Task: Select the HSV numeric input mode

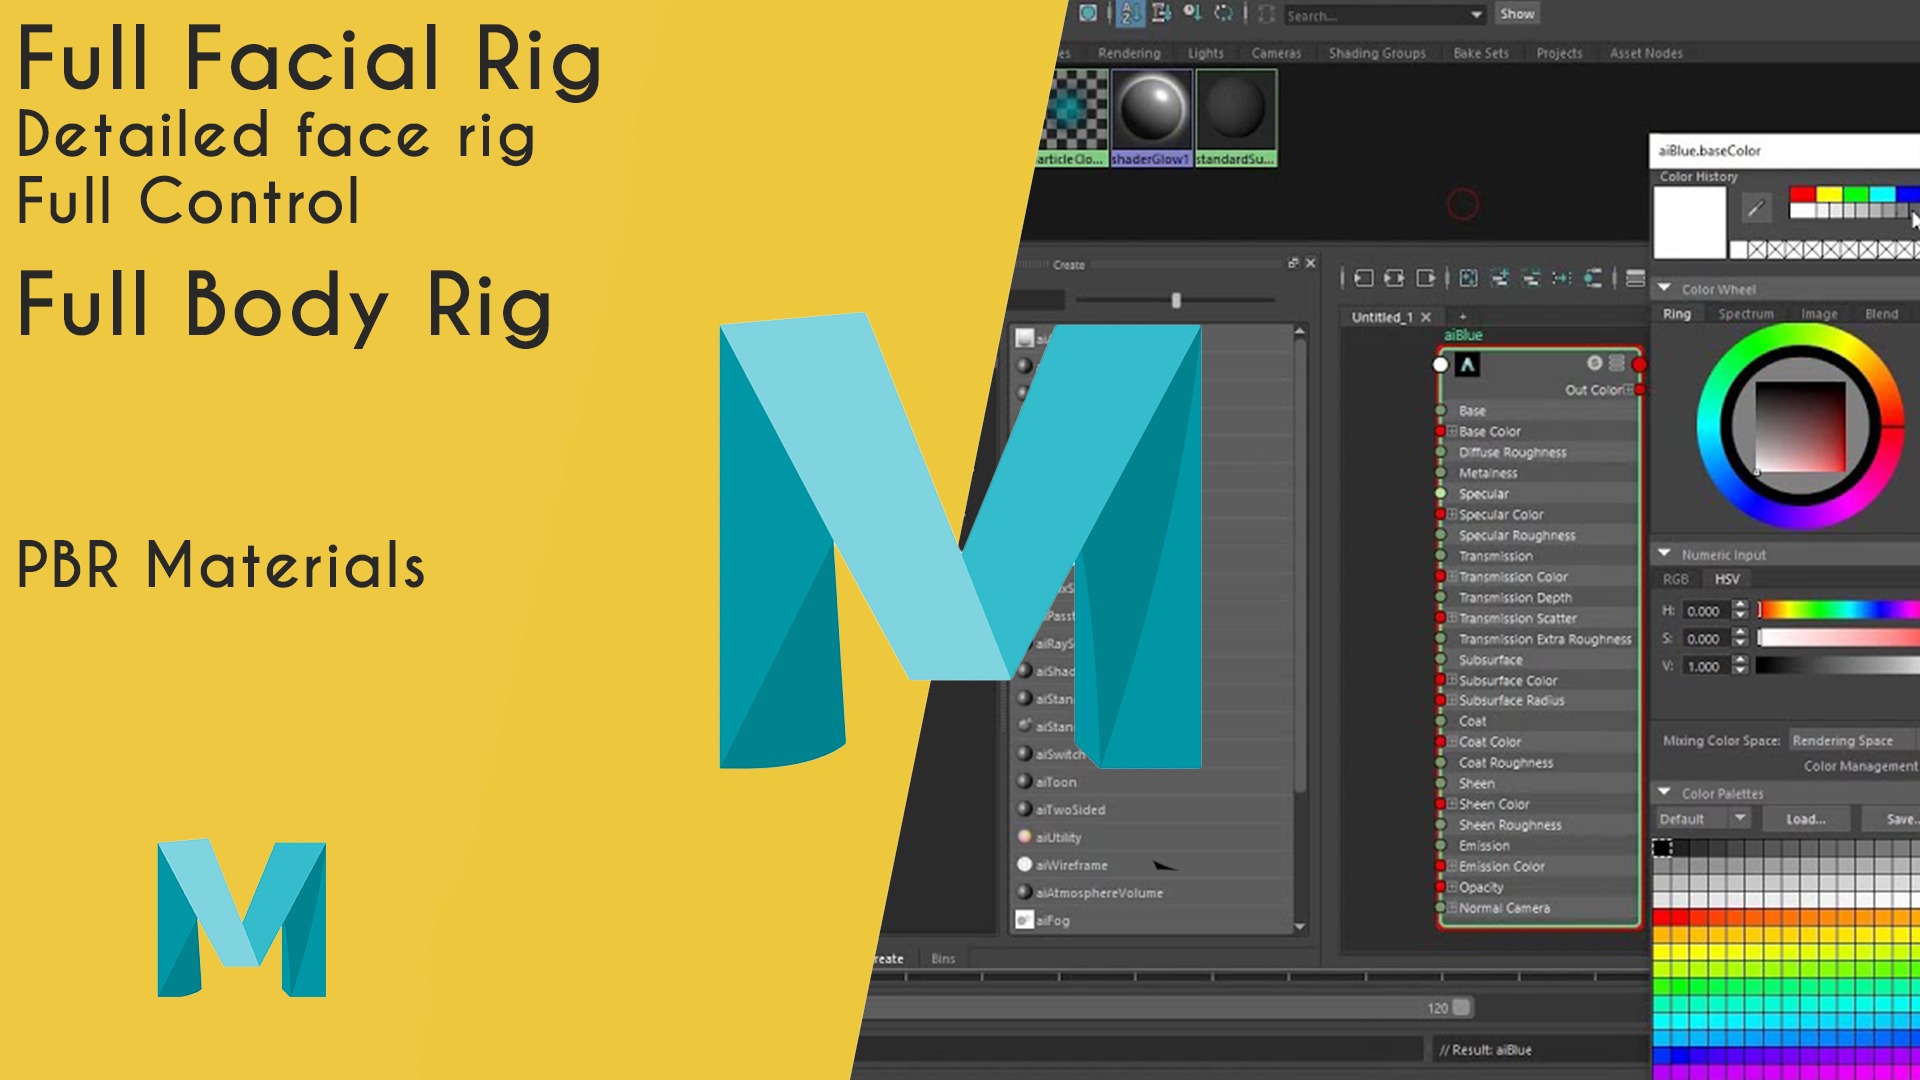Action: [x=1727, y=579]
